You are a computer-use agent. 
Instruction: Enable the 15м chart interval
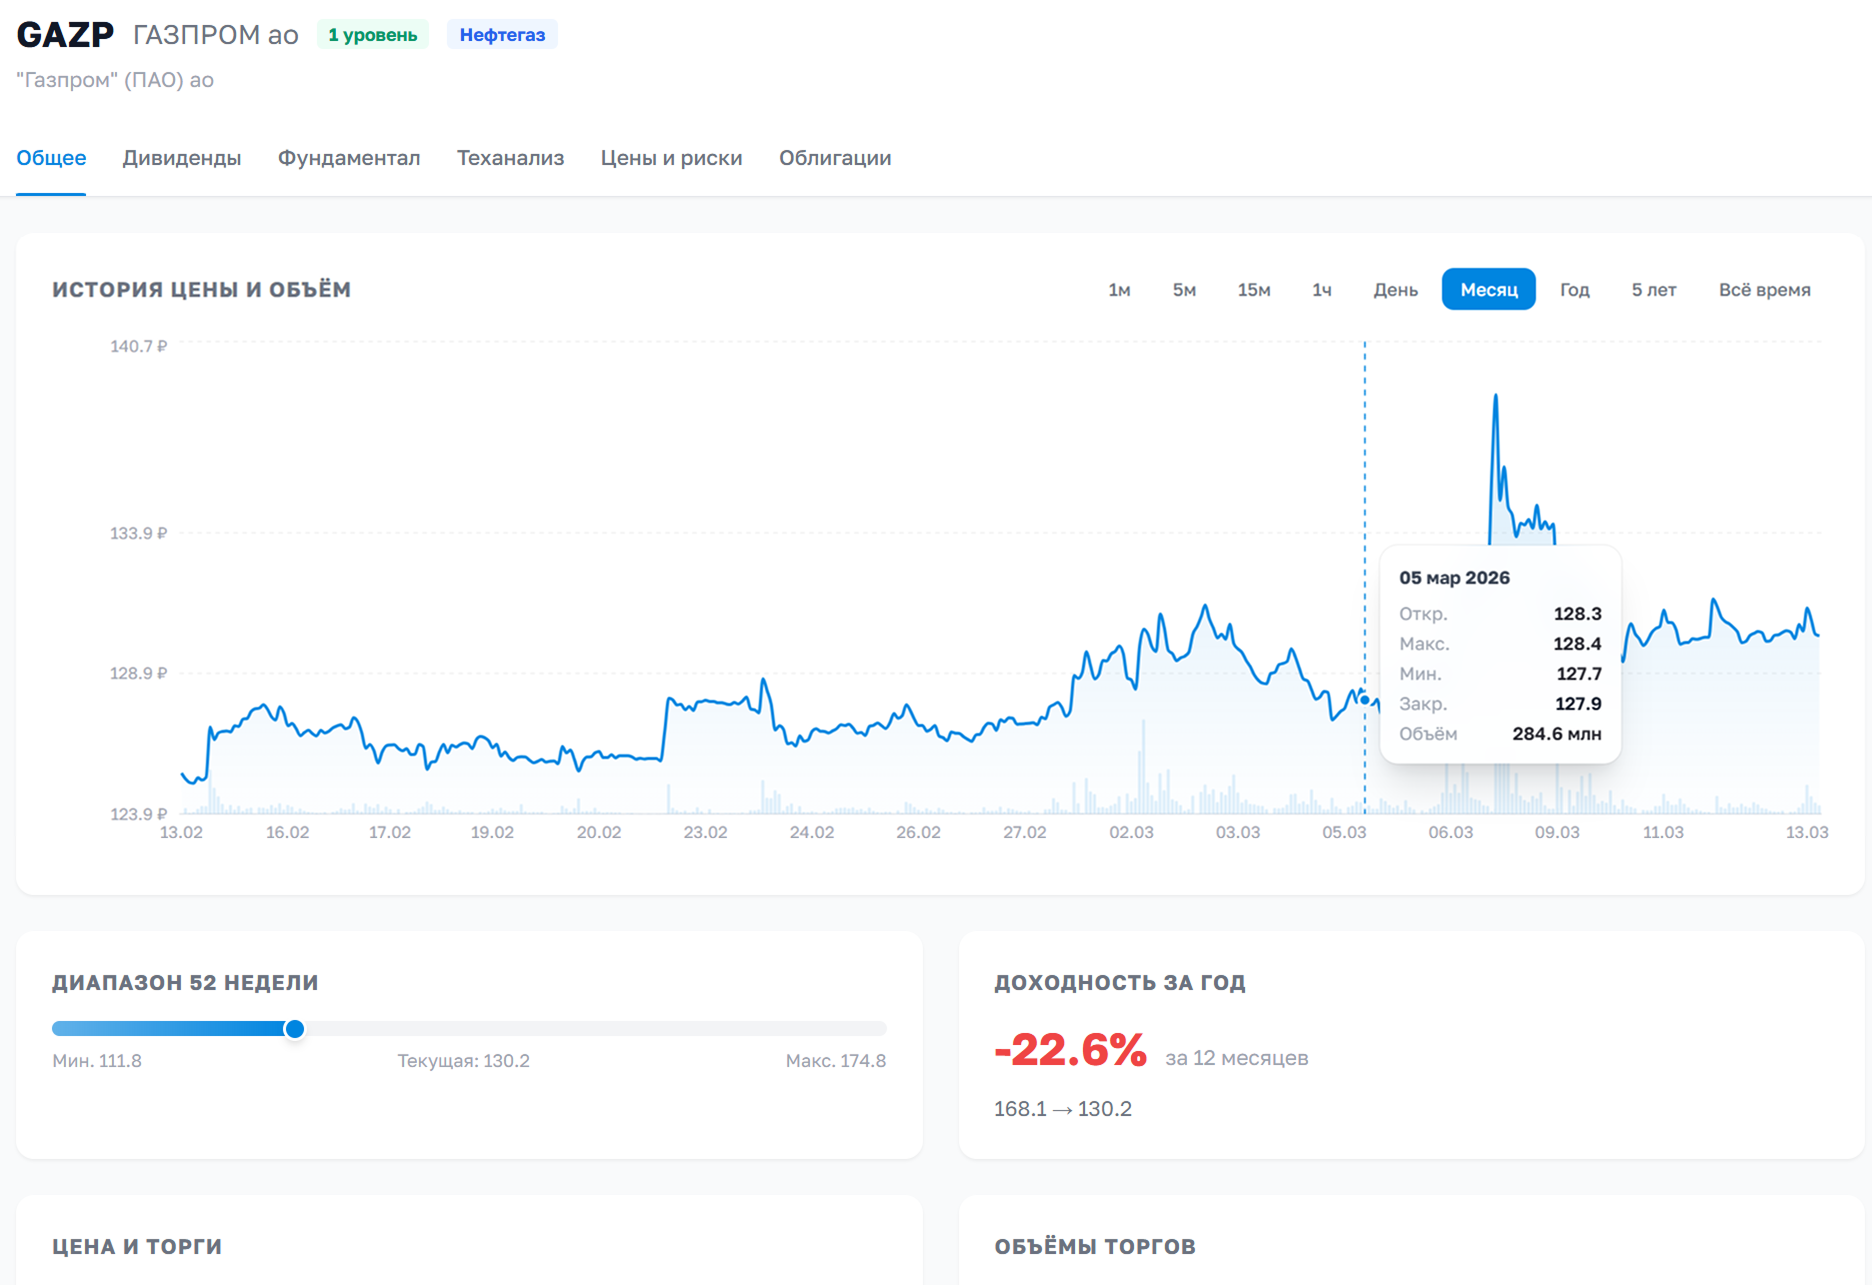coord(1253,290)
